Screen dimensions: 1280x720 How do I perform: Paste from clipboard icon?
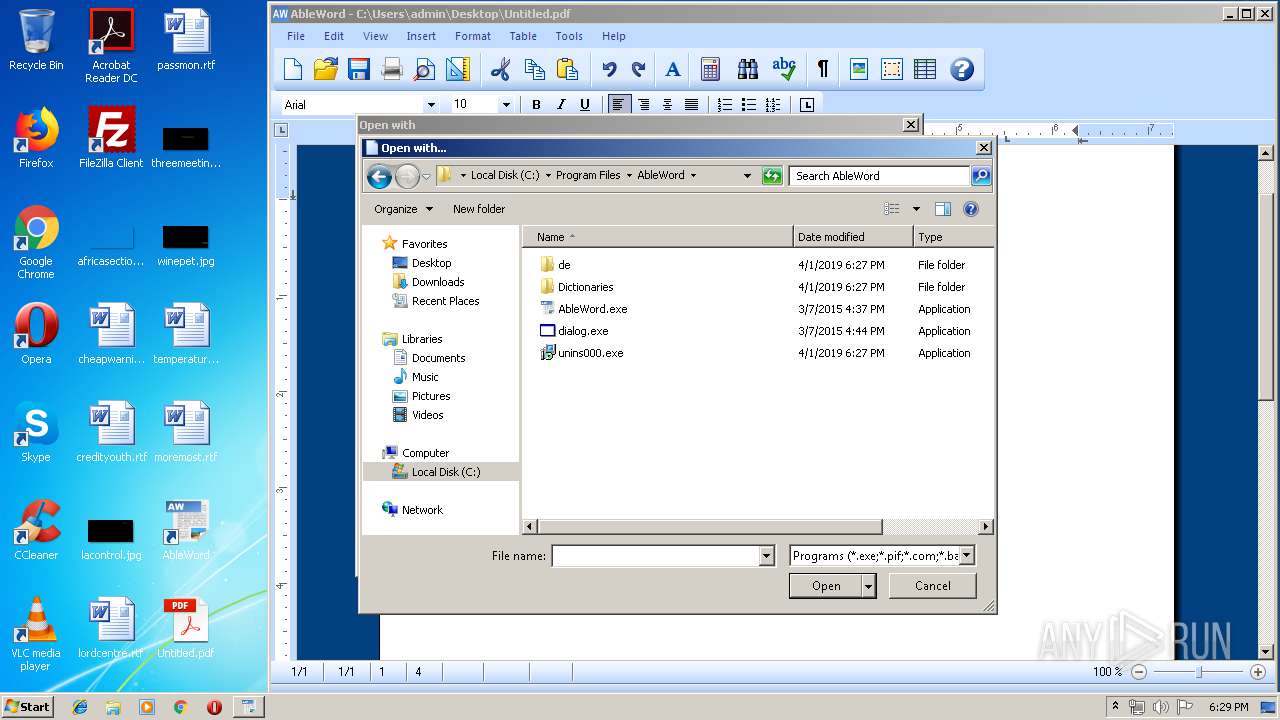(567, 69)
